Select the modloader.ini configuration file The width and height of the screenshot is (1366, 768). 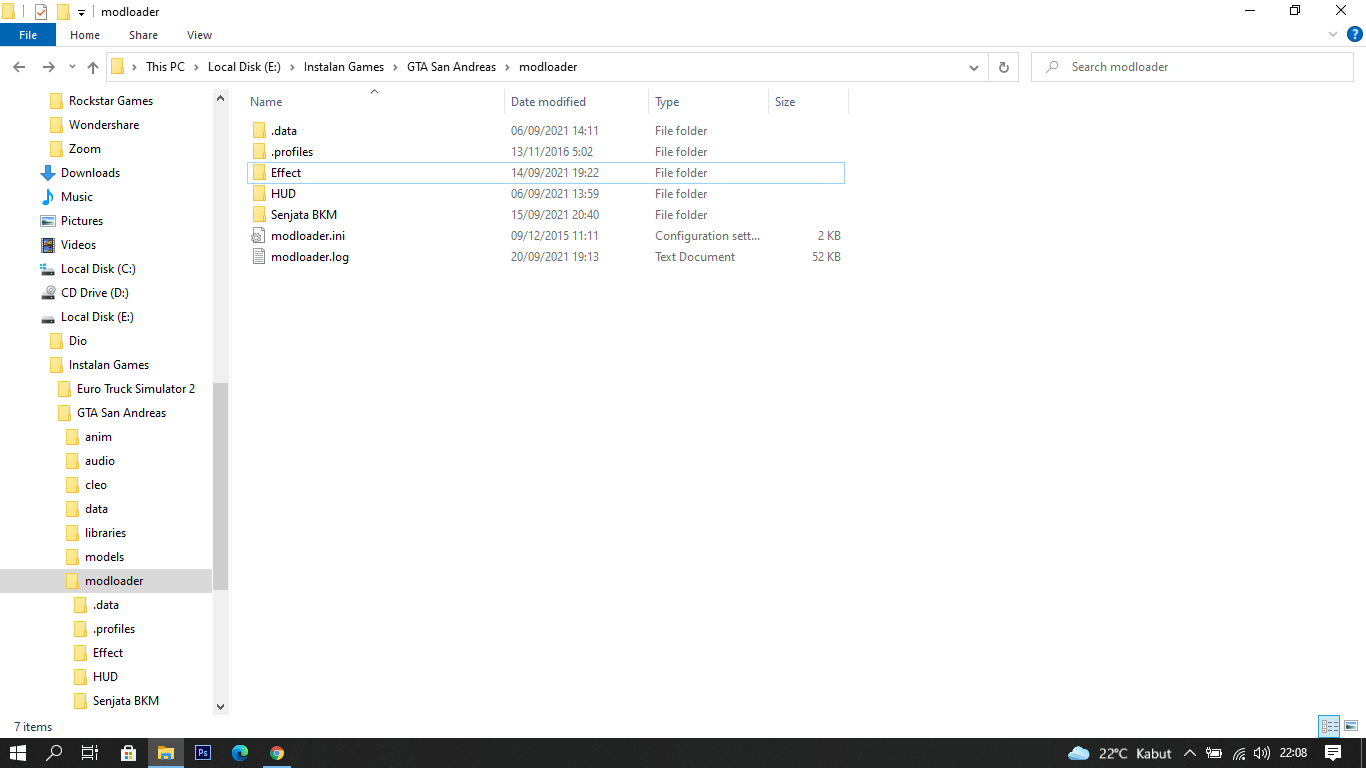[545, 236]
